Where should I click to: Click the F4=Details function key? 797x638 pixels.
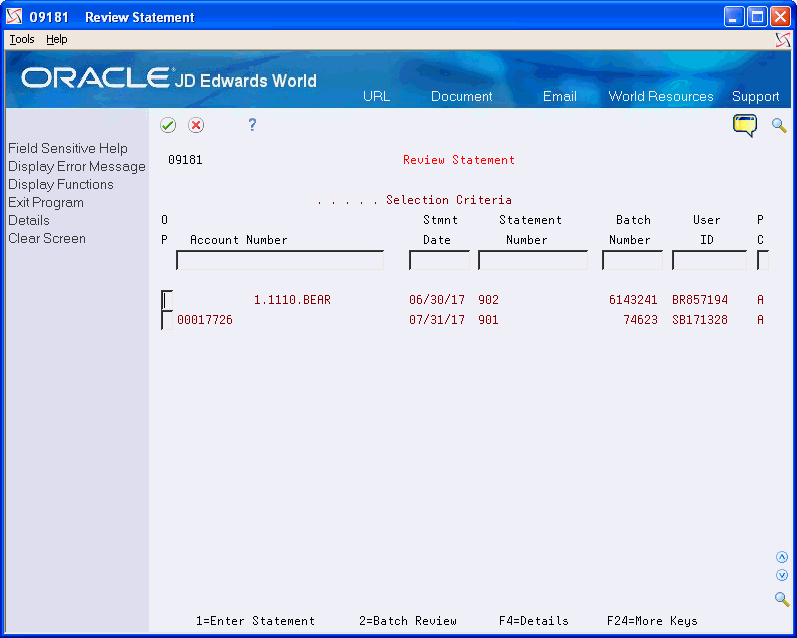tap(534, 621)
